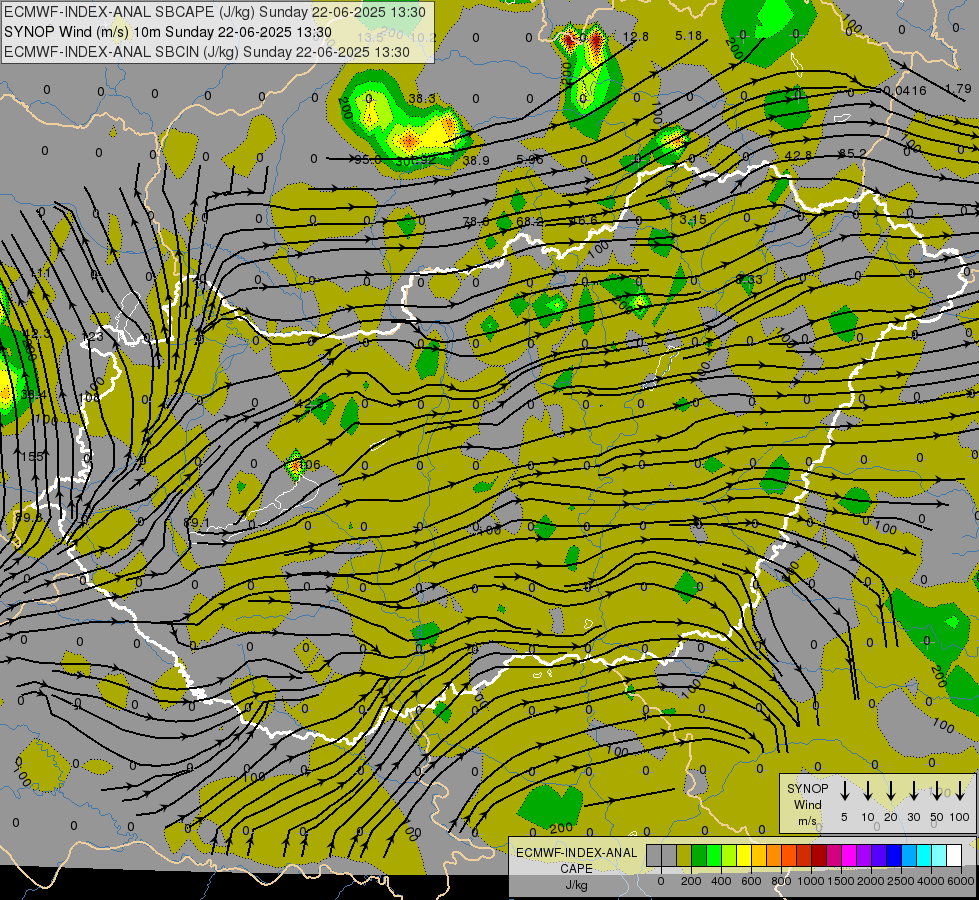This screenshot has width=979, height=900.
Task: Click the '123' value on the map
Action: pyautogui.click(x=92, y=337)
